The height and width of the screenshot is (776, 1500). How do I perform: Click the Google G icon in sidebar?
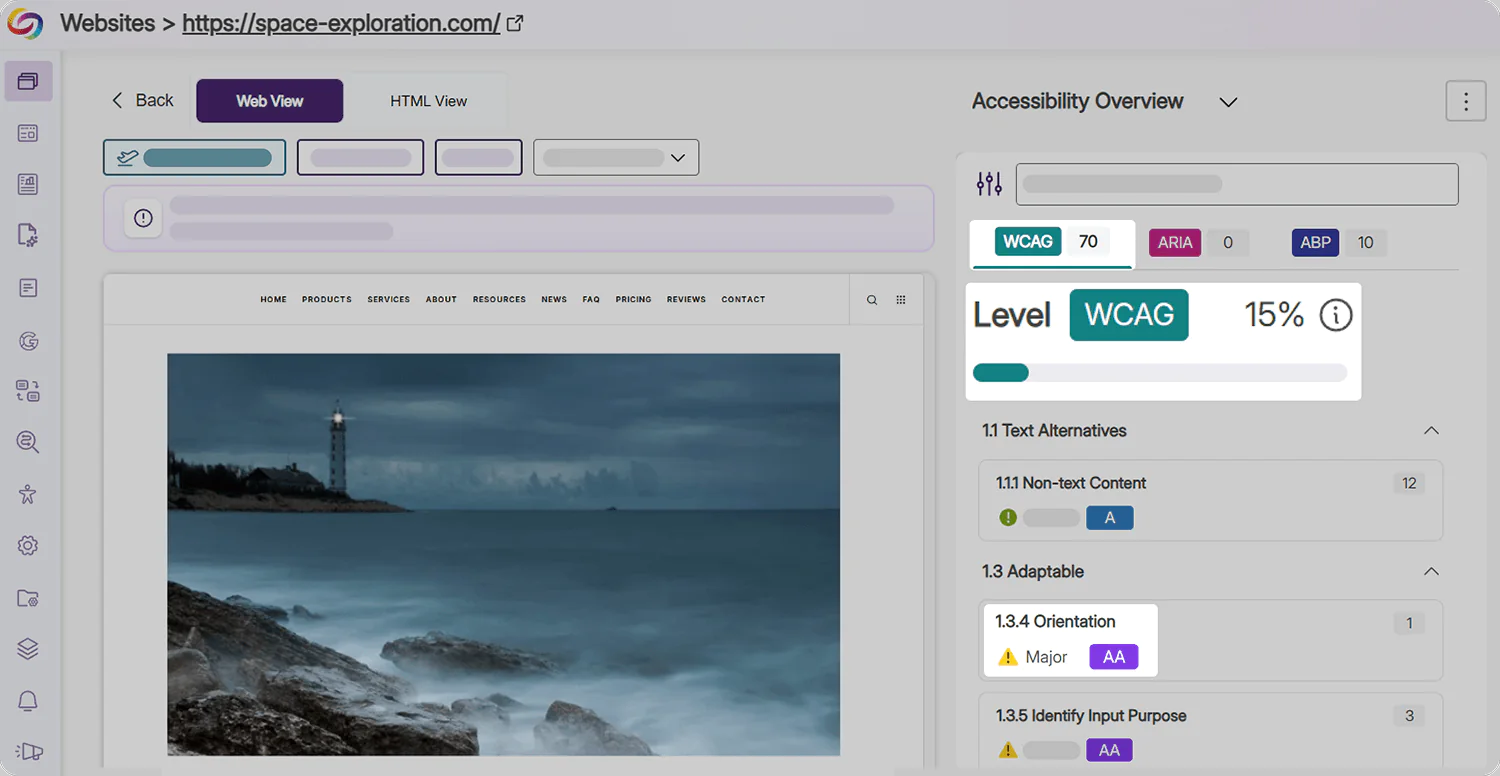click(28, 341)
